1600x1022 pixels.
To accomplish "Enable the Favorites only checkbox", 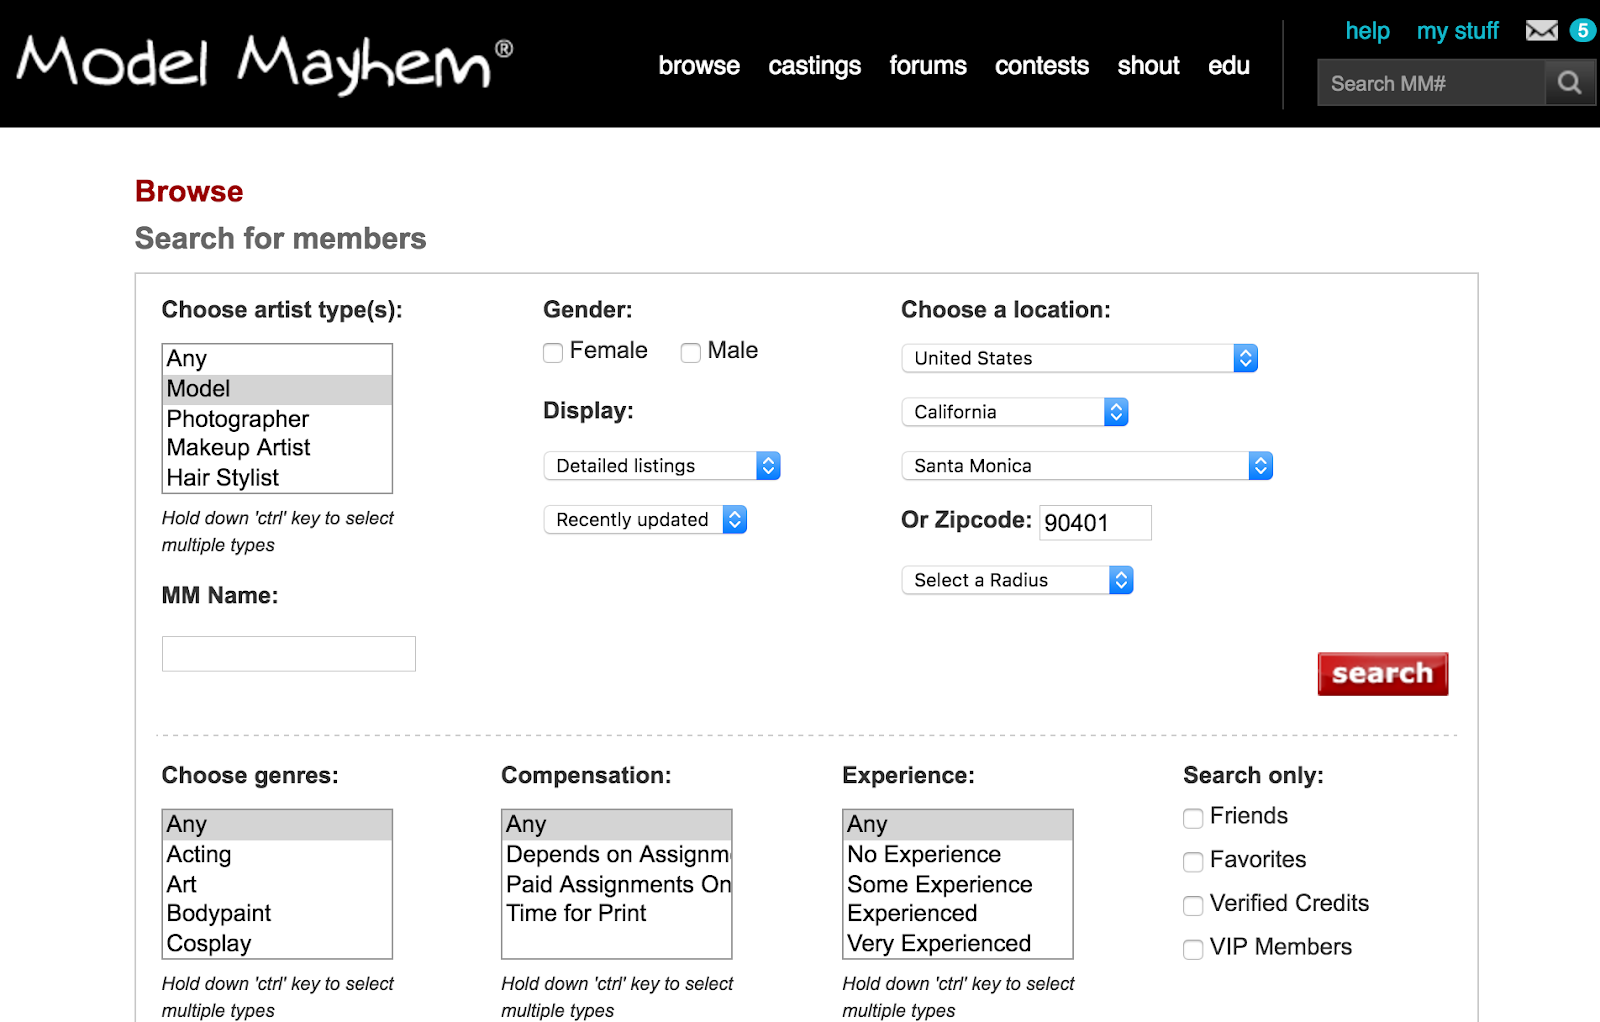I will click(1193, 861).
